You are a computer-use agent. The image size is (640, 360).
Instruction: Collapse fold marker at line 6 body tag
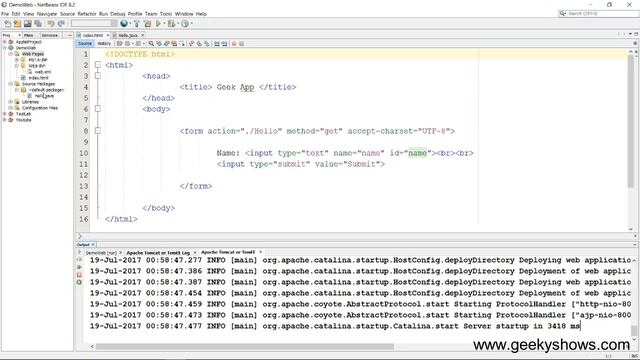[98, 109]
